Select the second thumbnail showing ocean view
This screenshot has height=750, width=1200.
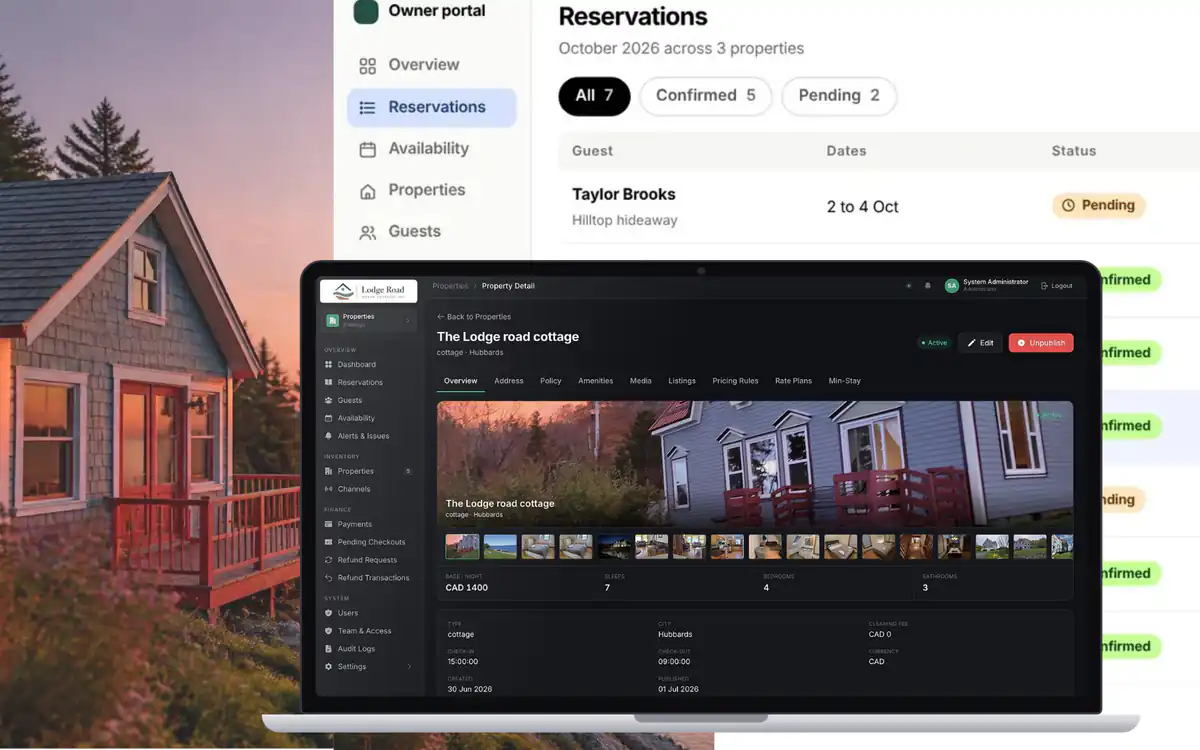[x=500, y=546]
